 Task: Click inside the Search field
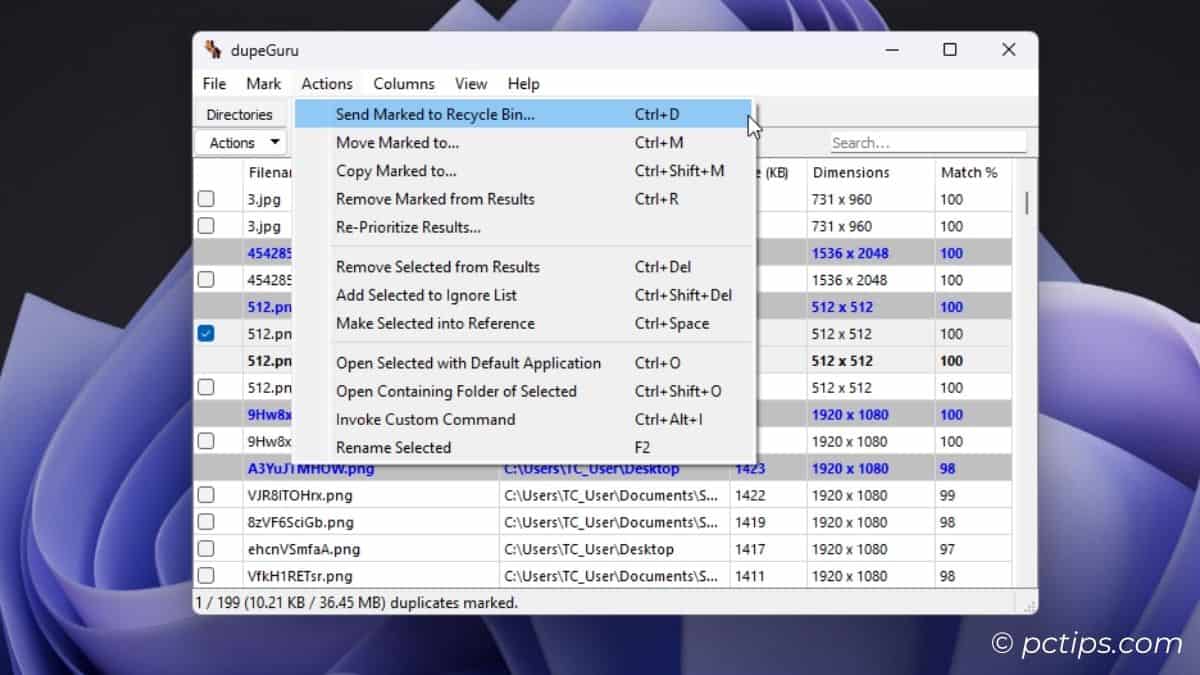(x=928, y=142)
